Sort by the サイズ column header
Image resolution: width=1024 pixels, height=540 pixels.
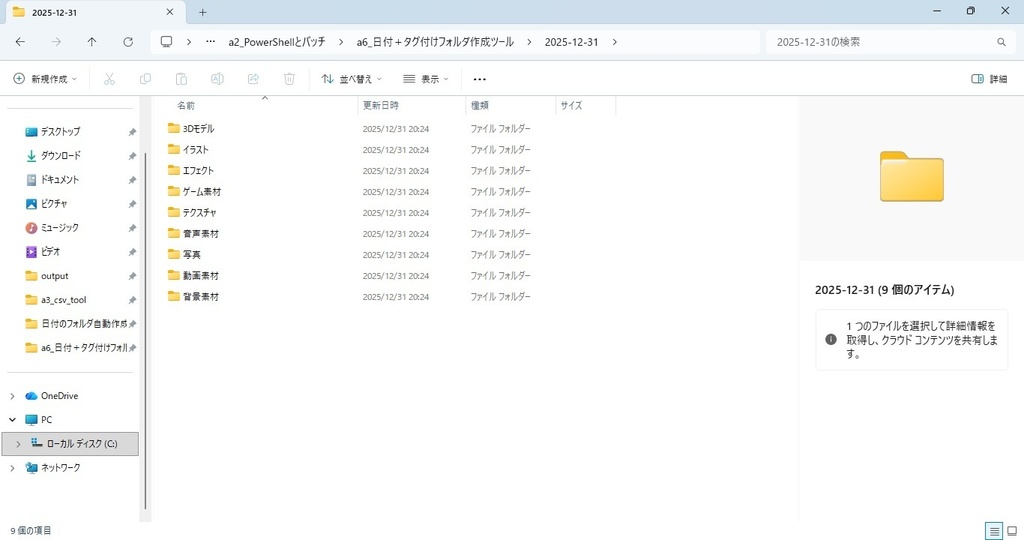[571, 105]
